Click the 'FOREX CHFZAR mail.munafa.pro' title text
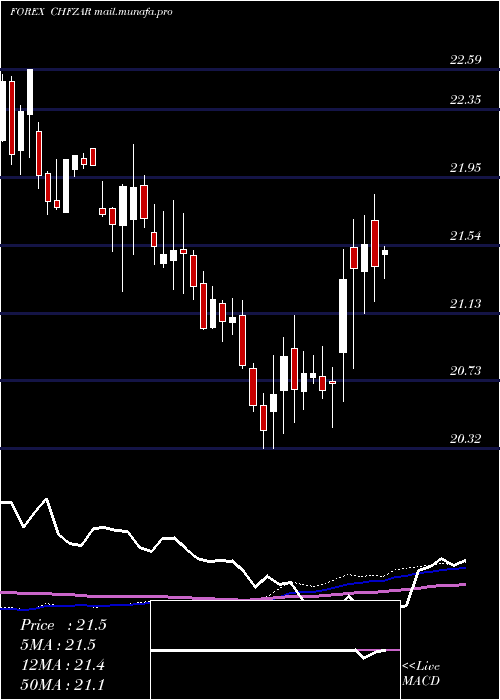Image resolution: width=500 pixels, height=700 pixels. [92, 12]
